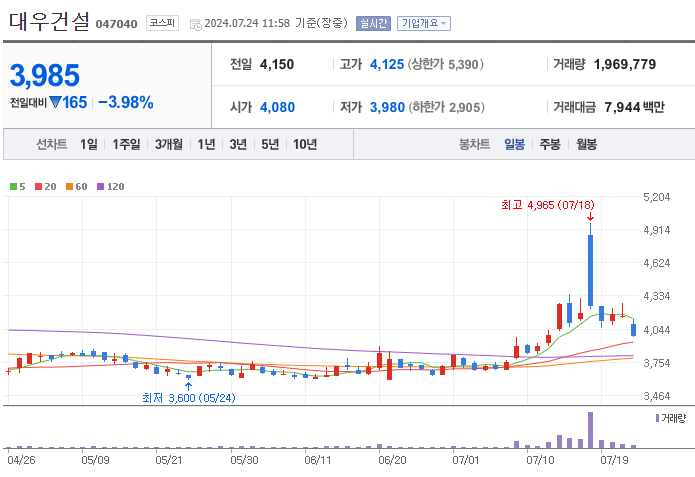Open the 10년 line chart

(305, 144)
